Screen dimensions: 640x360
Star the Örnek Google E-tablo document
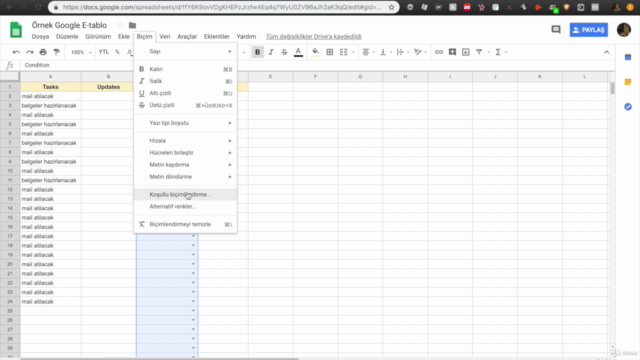pos(120,25)
